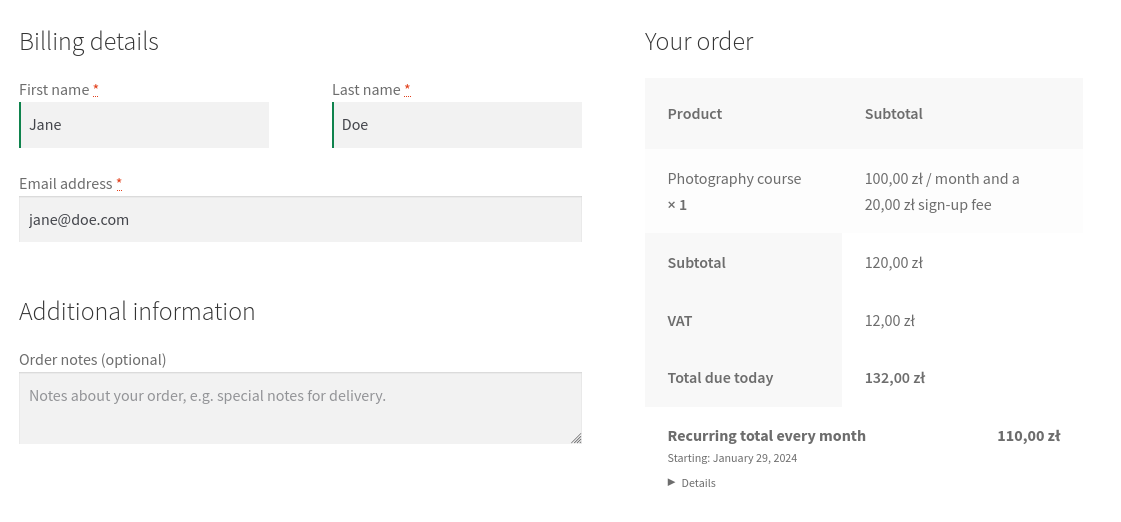
Task: Click the Your order heading
Action: tap(699, 42)
